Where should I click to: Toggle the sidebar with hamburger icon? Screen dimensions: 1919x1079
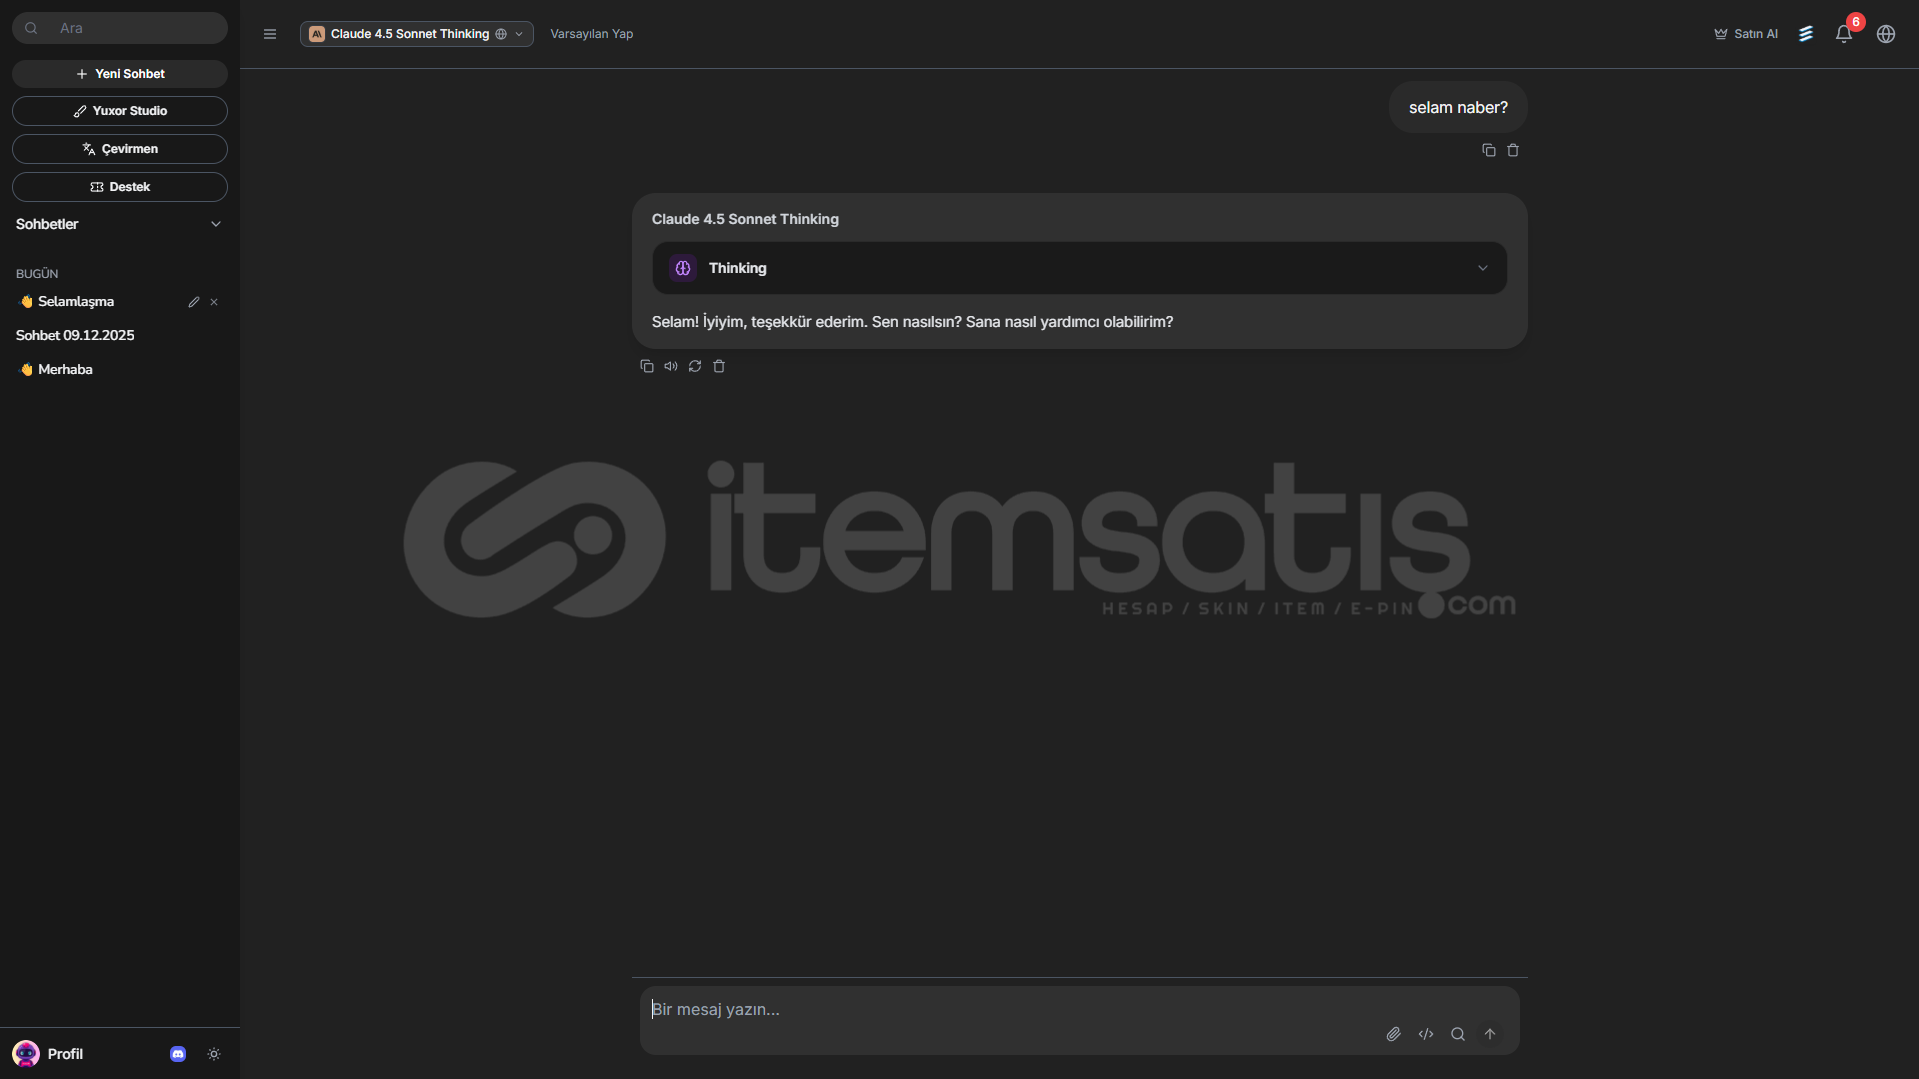tap(269, 34)
